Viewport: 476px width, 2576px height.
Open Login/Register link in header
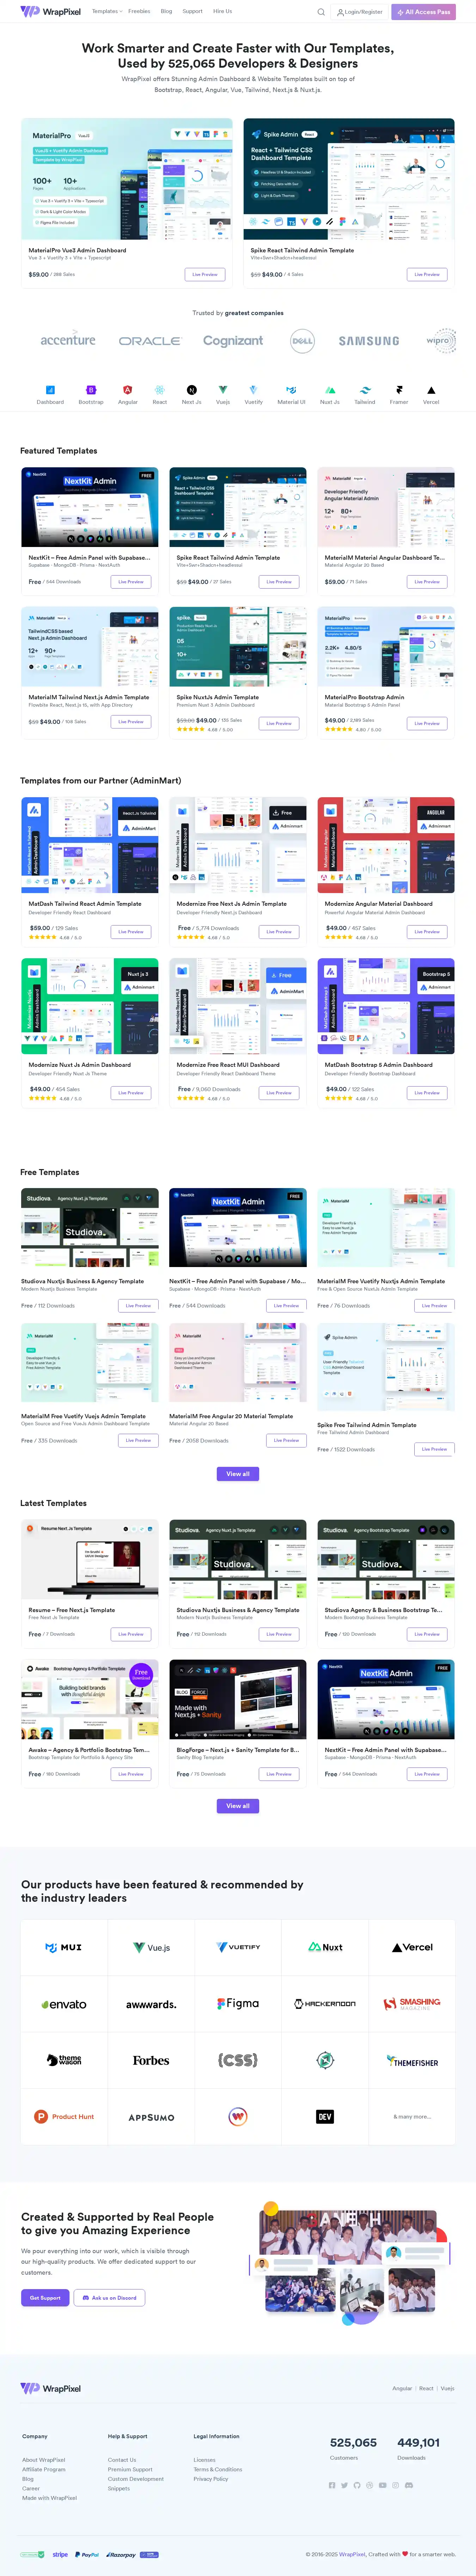pyautogui.click(x=360, y=12)
